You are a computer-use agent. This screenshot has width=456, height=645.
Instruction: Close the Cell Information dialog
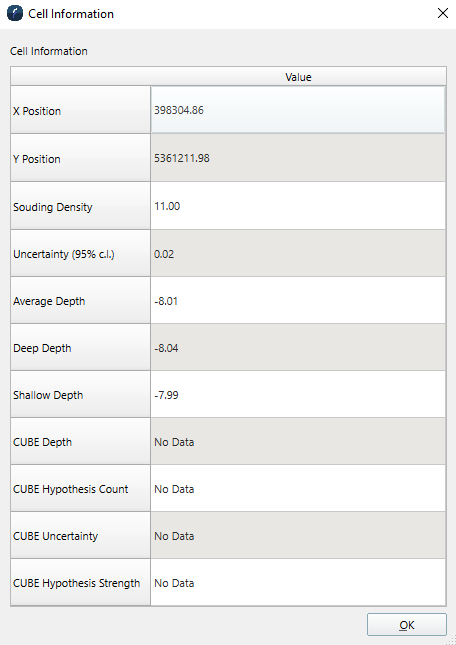pos(442,13)
